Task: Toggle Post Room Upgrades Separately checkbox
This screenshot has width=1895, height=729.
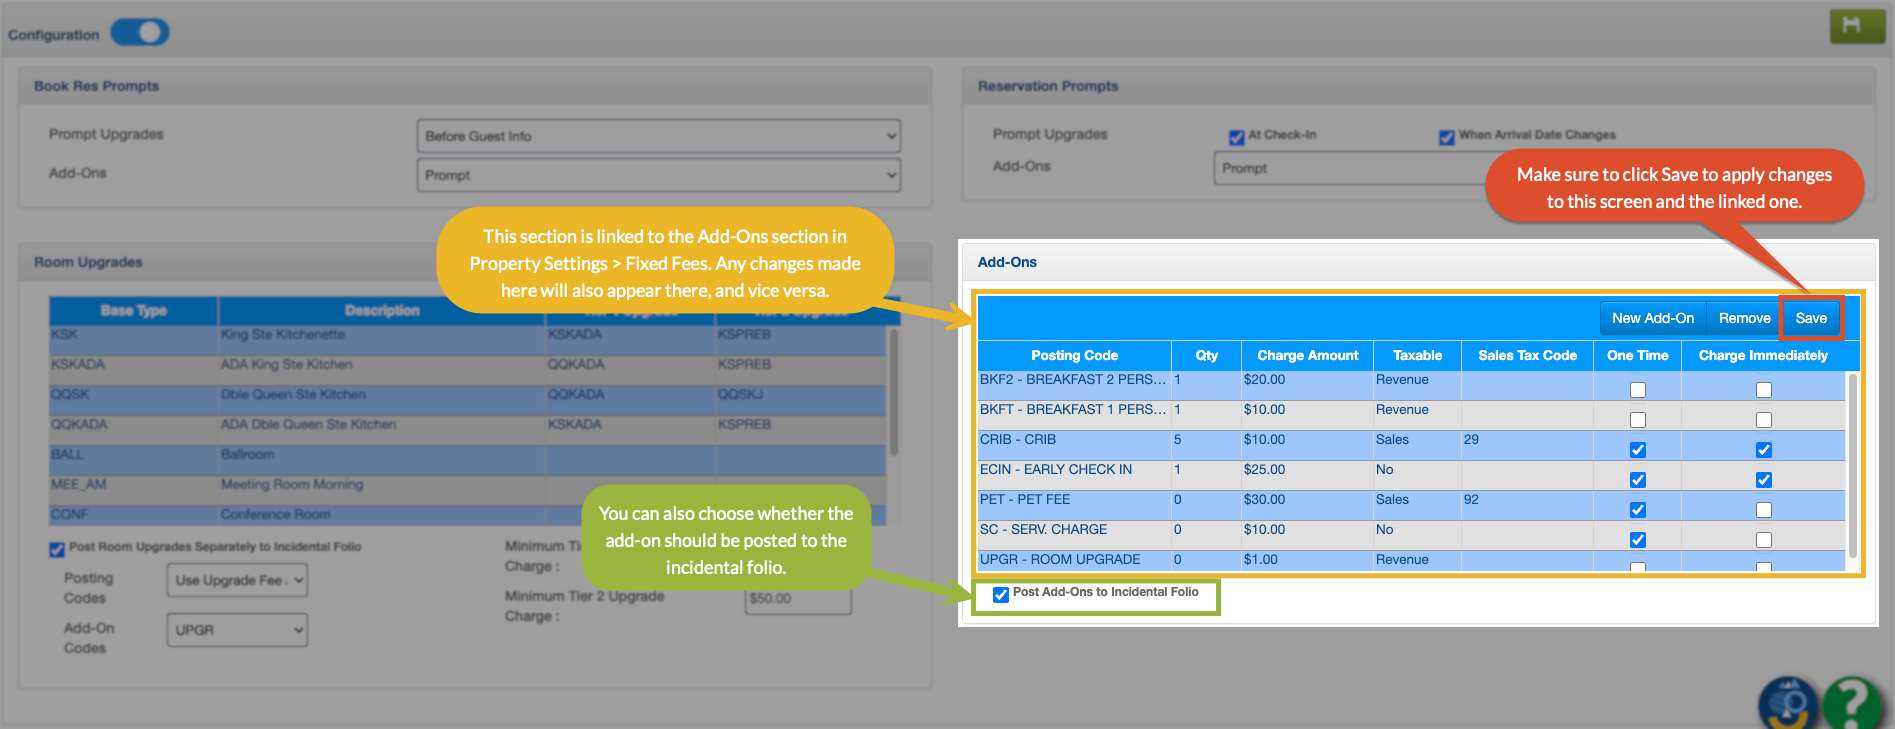Action: tap(57, 549)
